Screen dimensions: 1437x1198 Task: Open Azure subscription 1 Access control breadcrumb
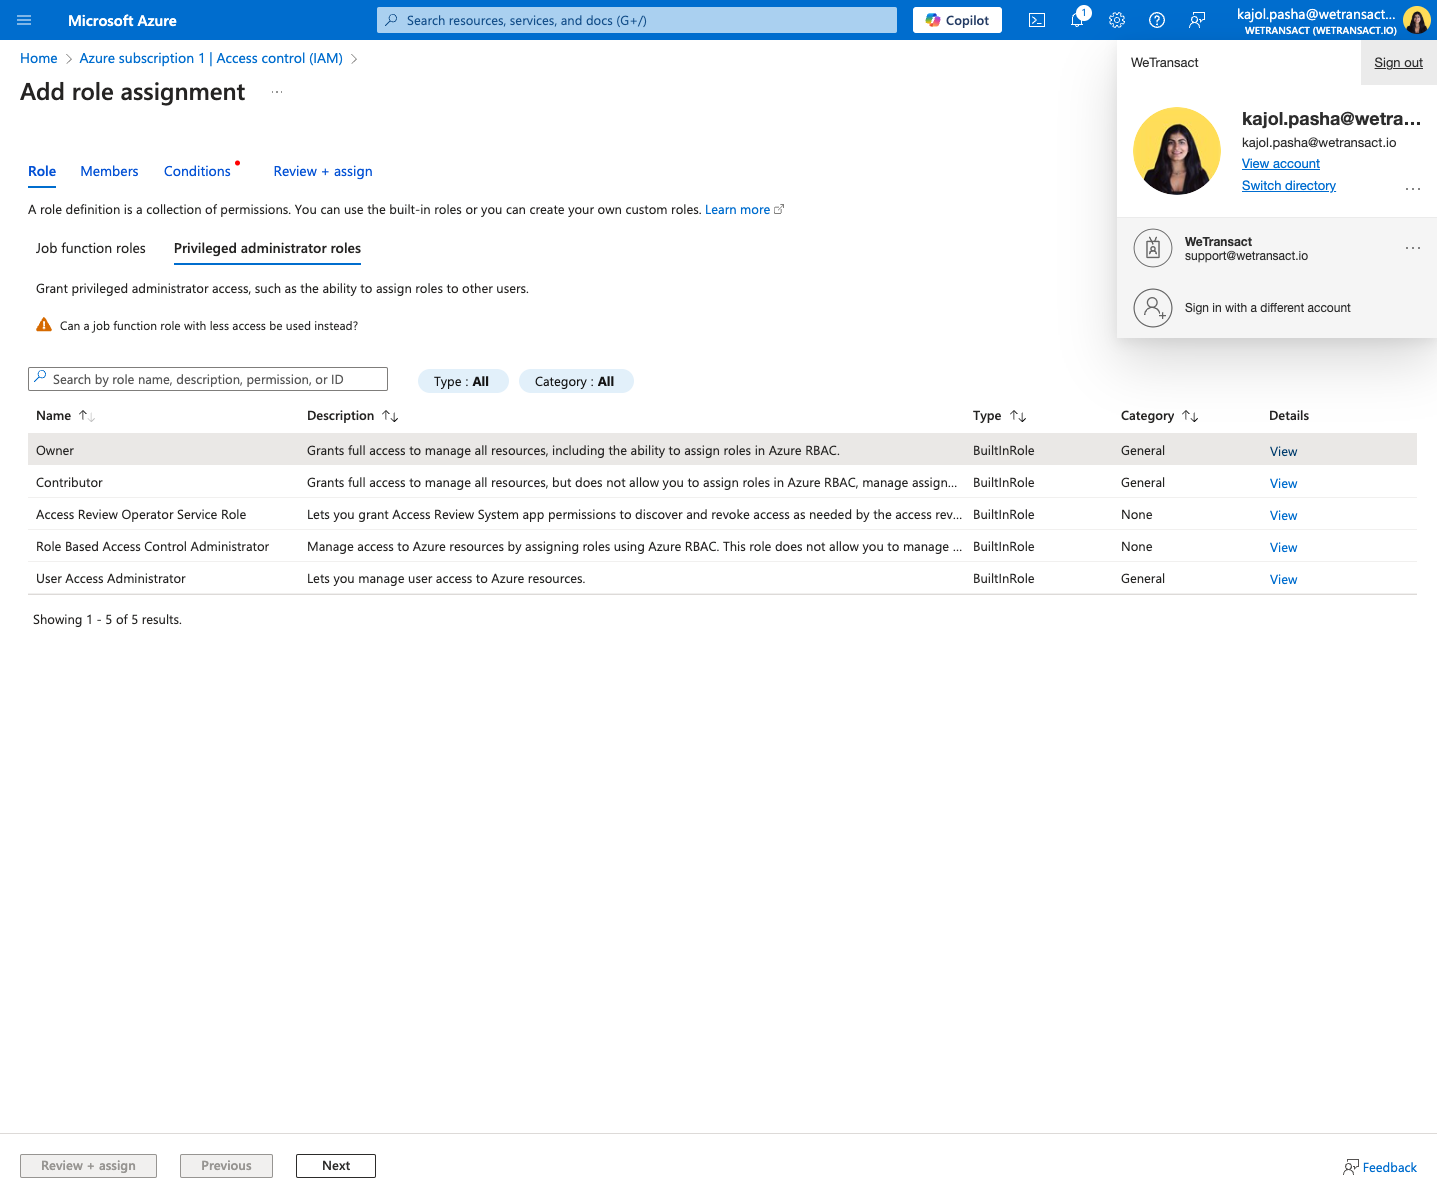tap(211, 58)
